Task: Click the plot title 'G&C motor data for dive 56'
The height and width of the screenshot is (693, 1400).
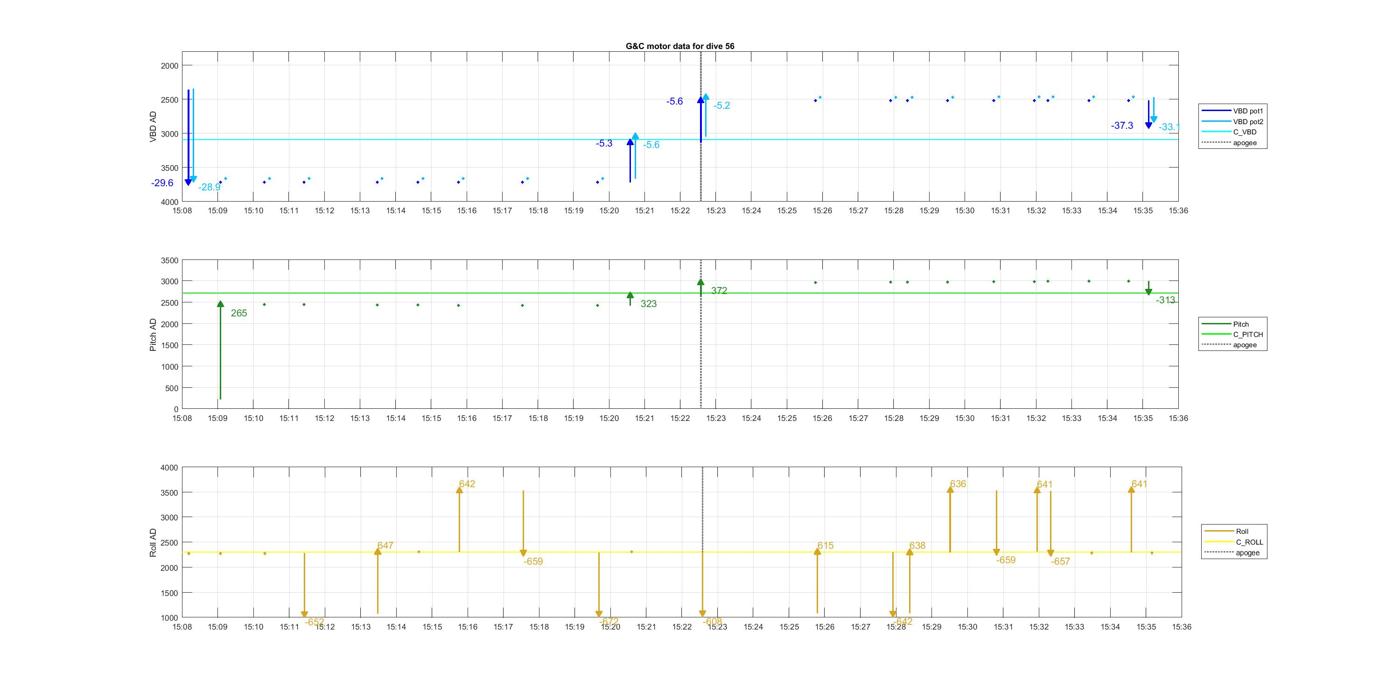Action: point(680,46)
